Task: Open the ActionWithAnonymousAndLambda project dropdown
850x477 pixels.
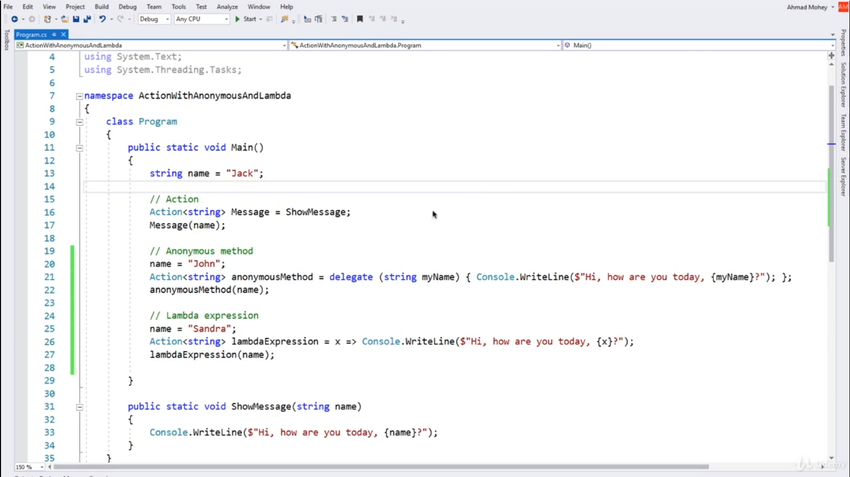Action: pos(151,46)
